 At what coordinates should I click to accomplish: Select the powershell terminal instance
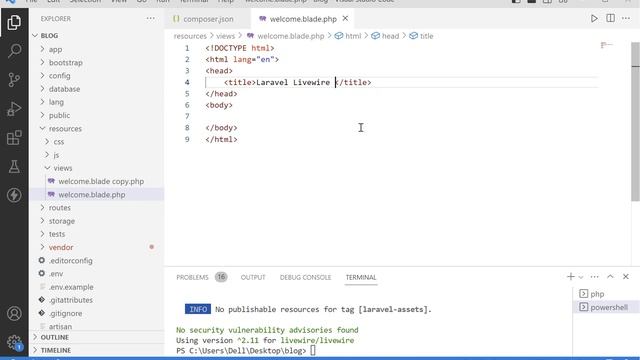(606, 307)
